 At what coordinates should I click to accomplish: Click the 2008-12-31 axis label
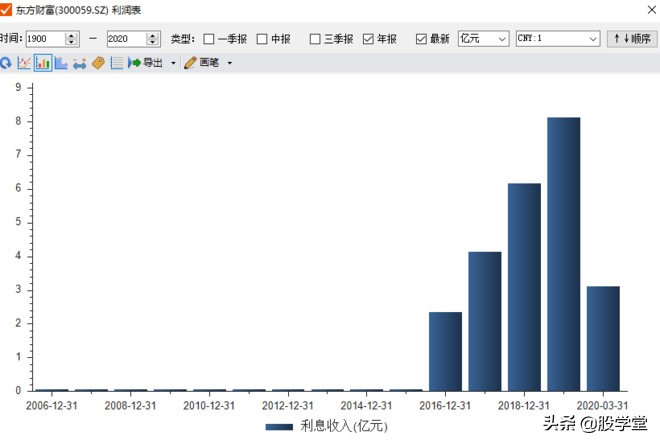[x=130, y=406]
